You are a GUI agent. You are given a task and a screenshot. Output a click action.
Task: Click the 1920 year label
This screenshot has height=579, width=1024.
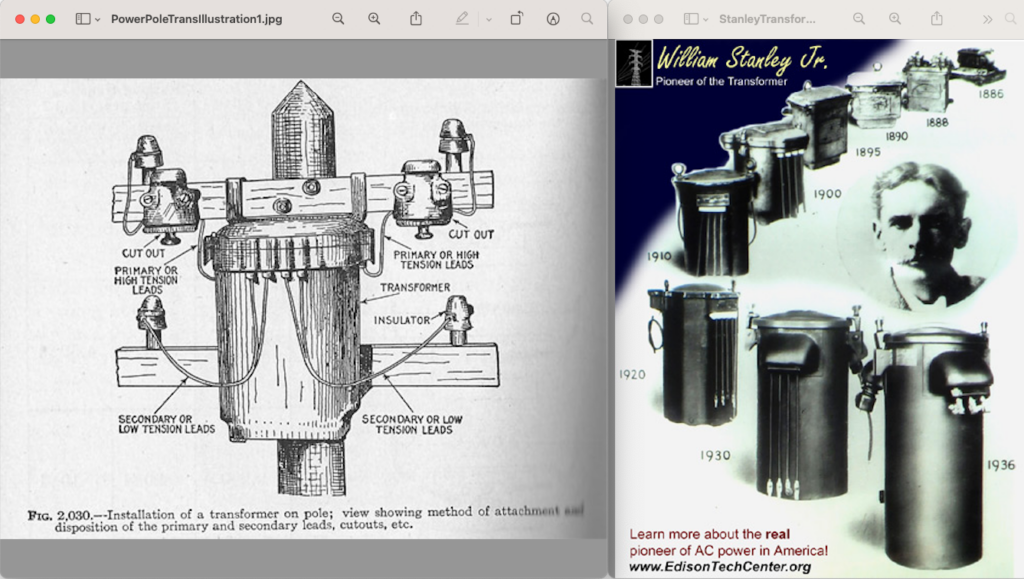coord(632,375)
